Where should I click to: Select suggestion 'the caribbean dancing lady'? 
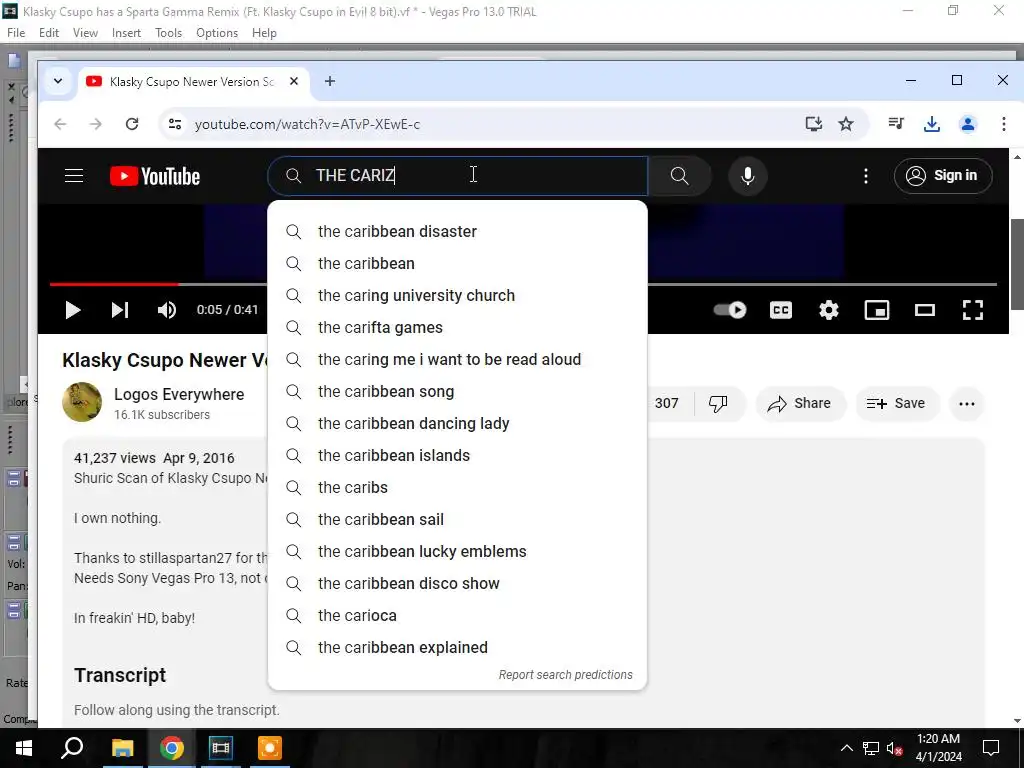pyautogui.click(x=457, y=424)
